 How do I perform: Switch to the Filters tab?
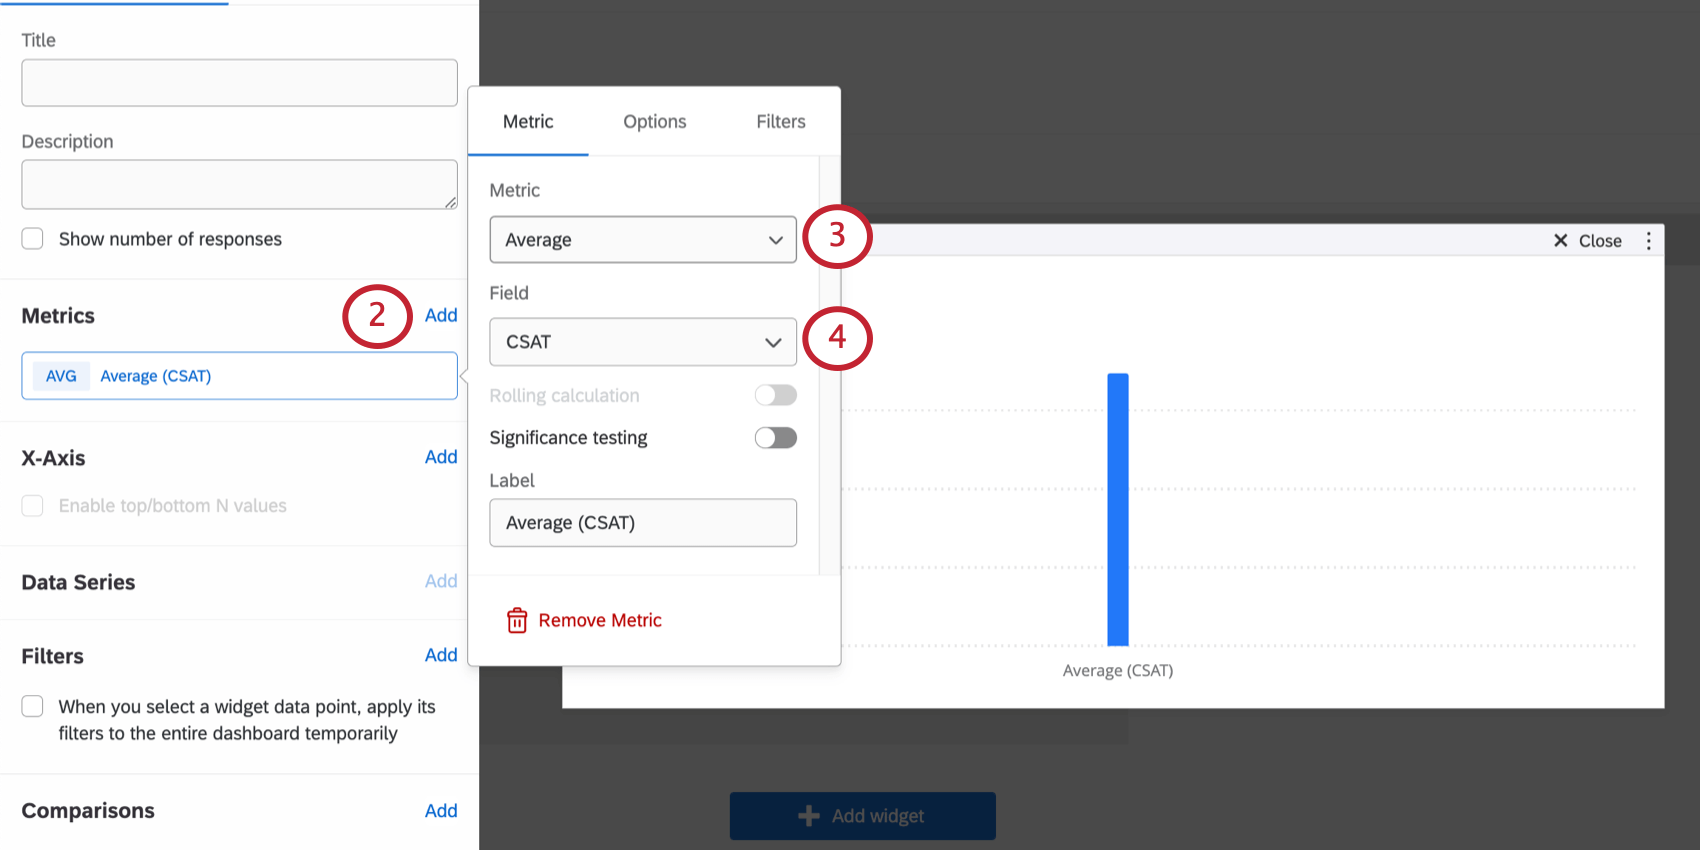pyautogui.click(x=781, y=122)
